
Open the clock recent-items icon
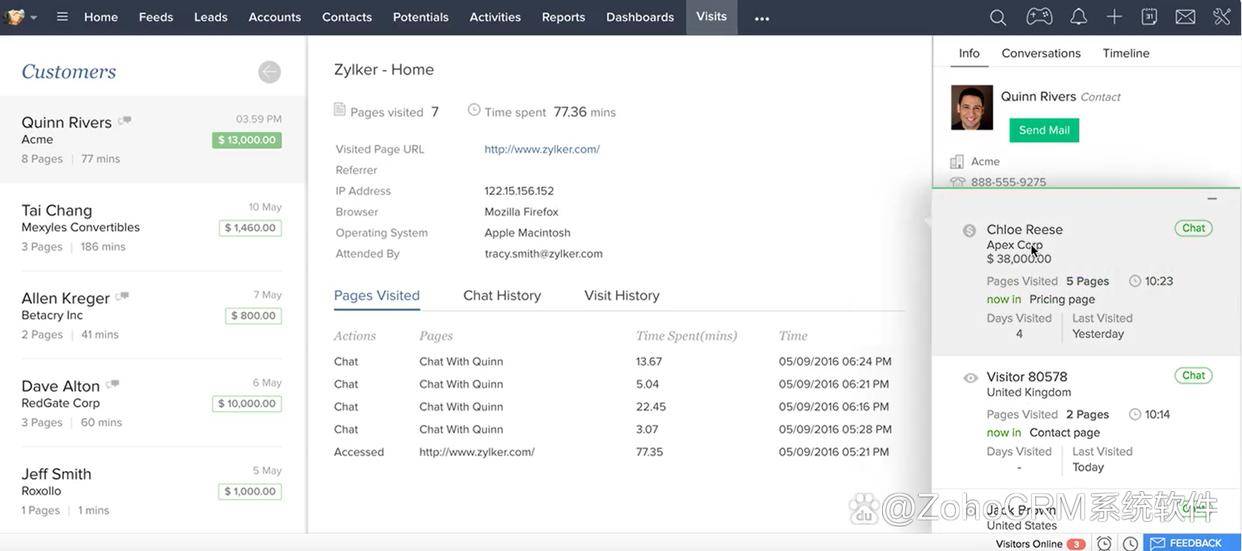click(x=1130, y=543)
